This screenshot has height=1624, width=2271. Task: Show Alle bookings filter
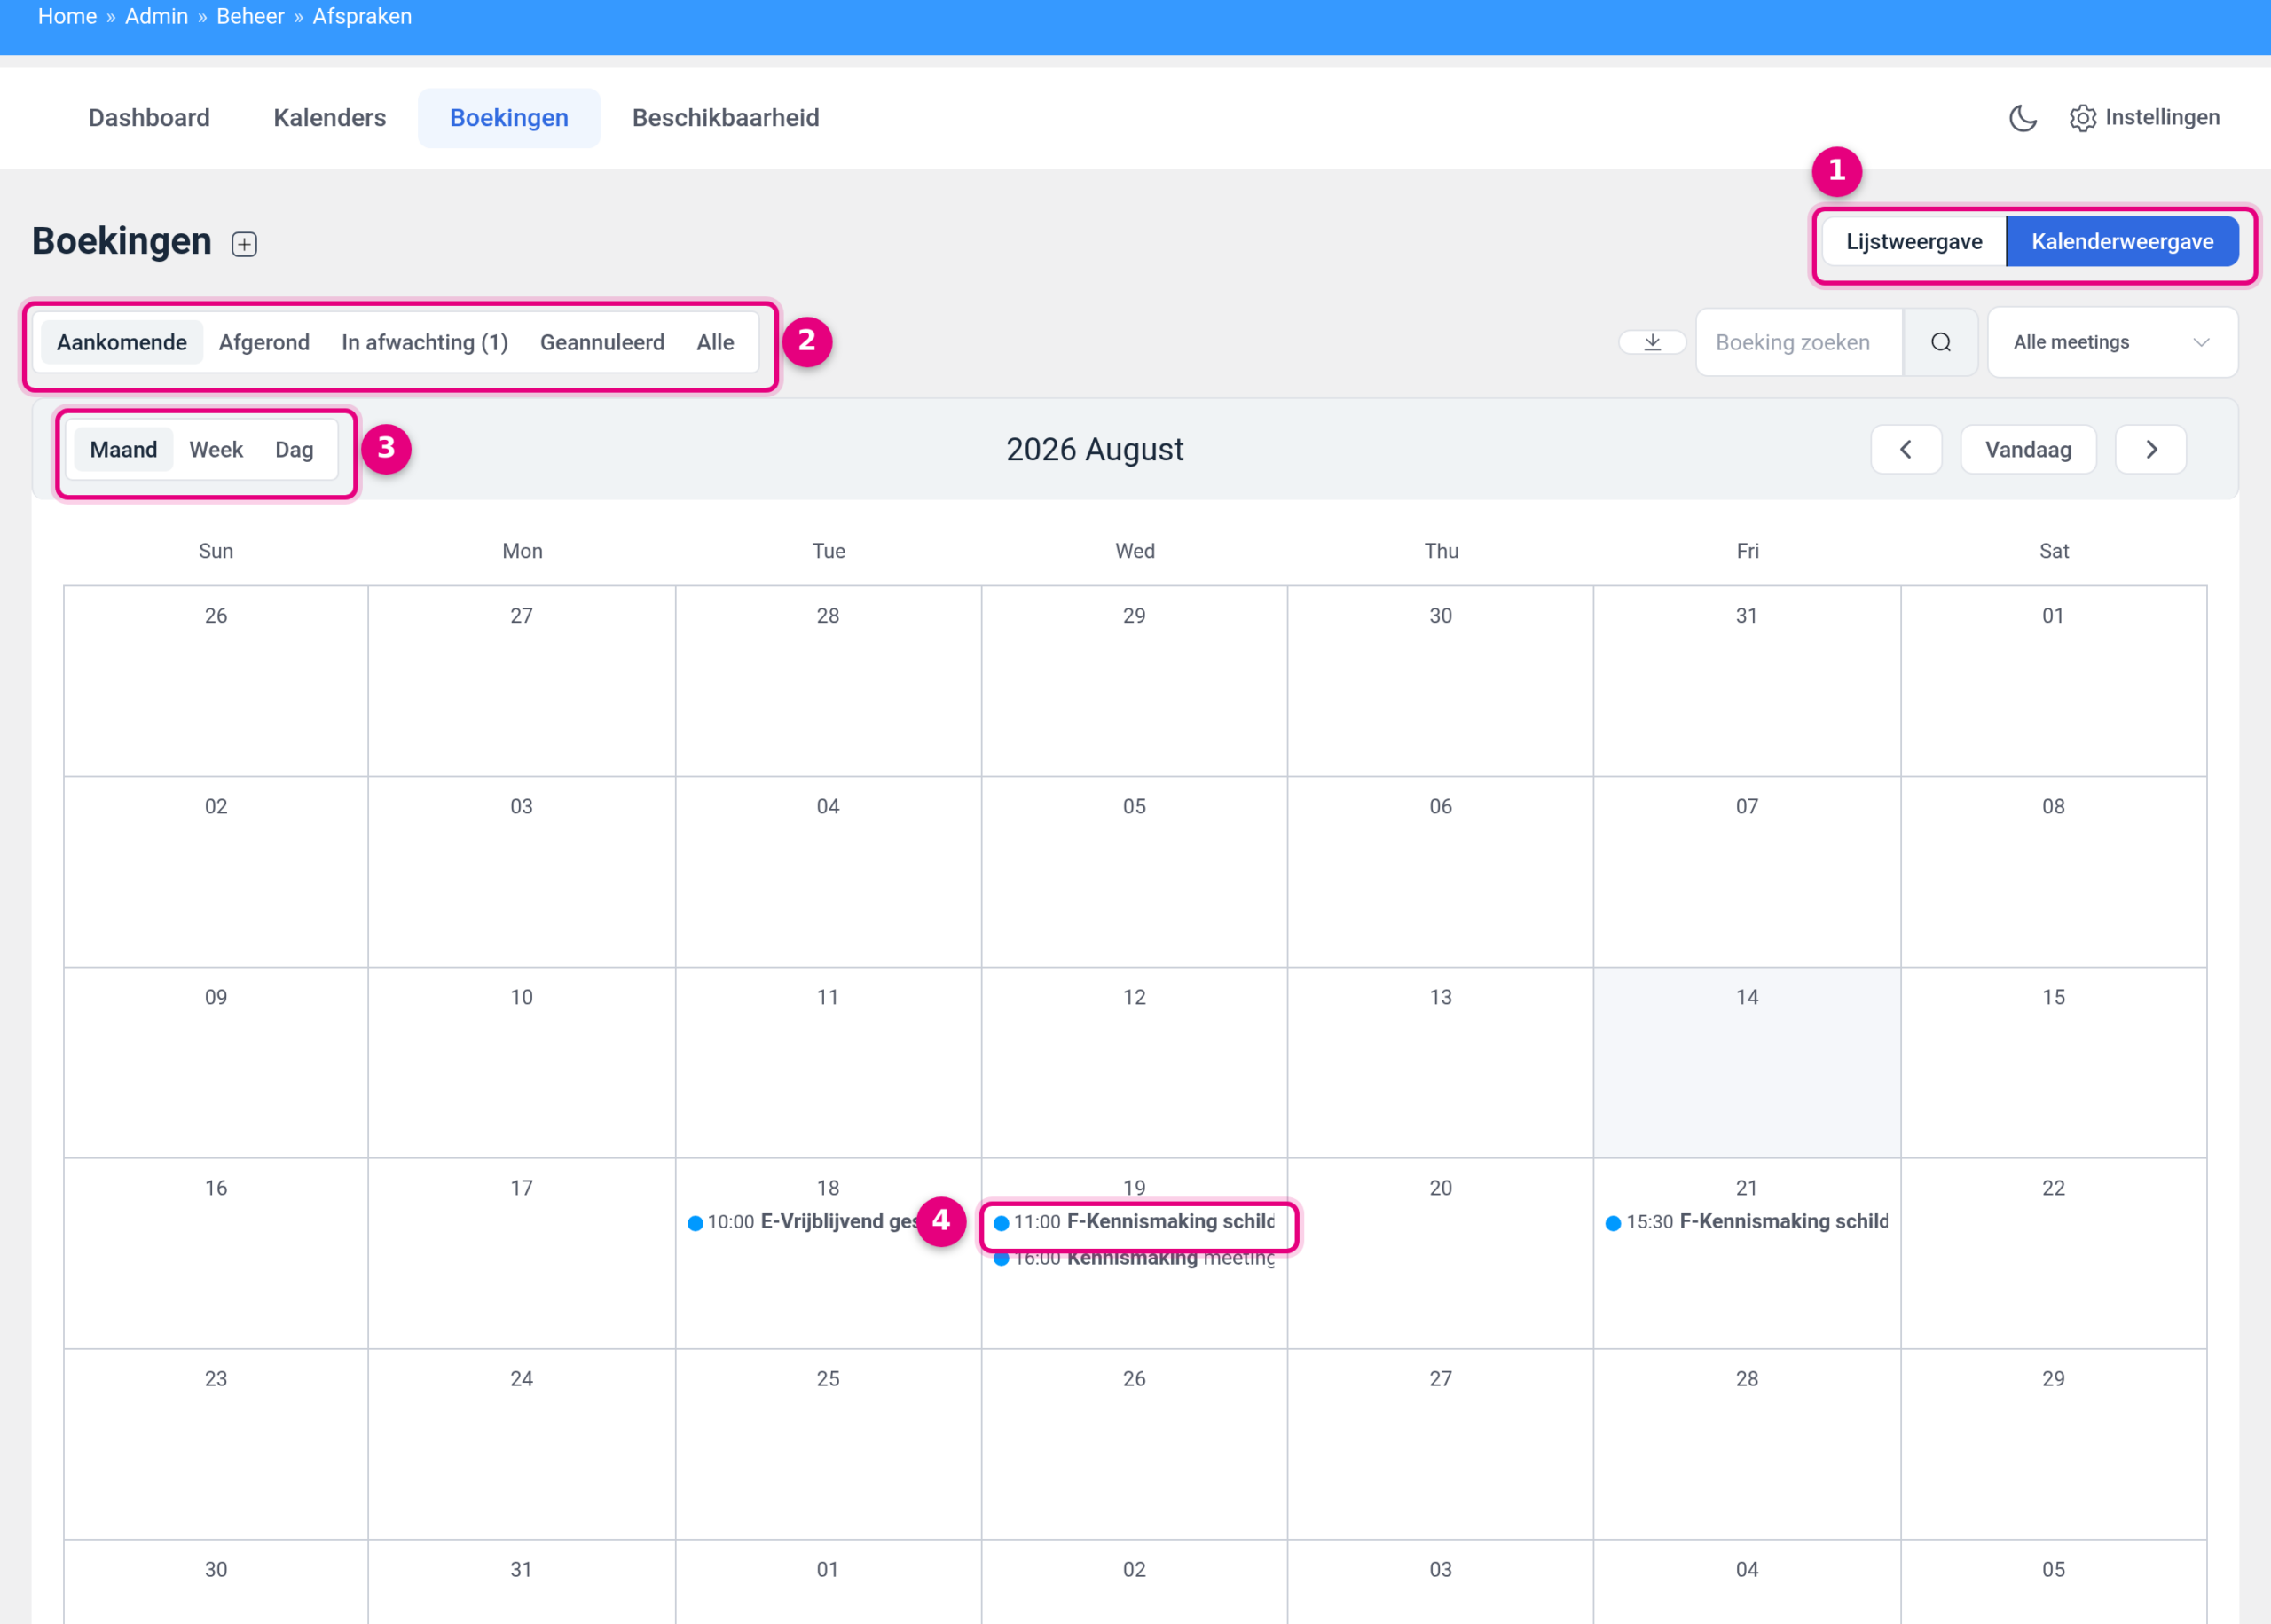pos(715,342)
